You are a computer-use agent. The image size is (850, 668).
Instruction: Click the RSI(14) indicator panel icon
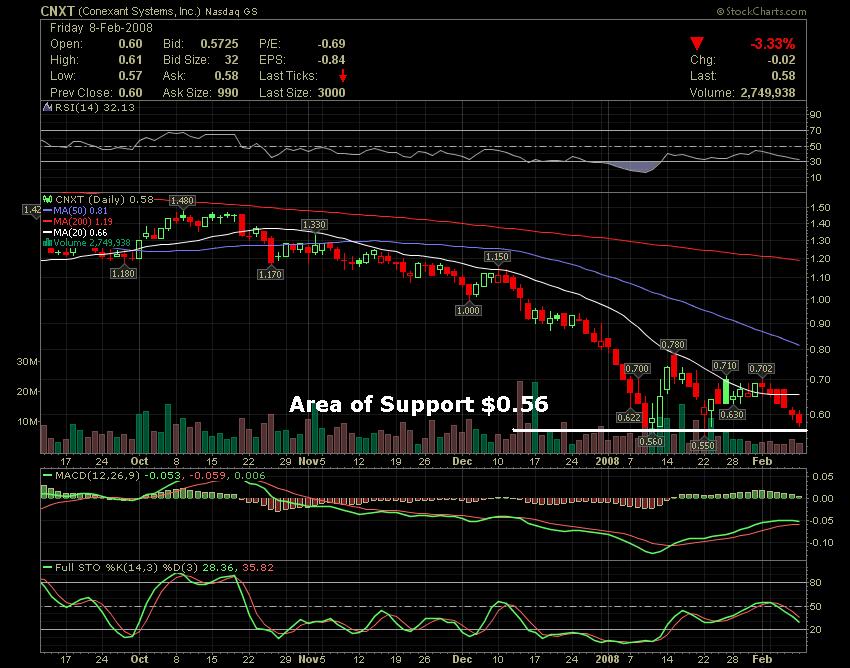(x=48, y=107)
